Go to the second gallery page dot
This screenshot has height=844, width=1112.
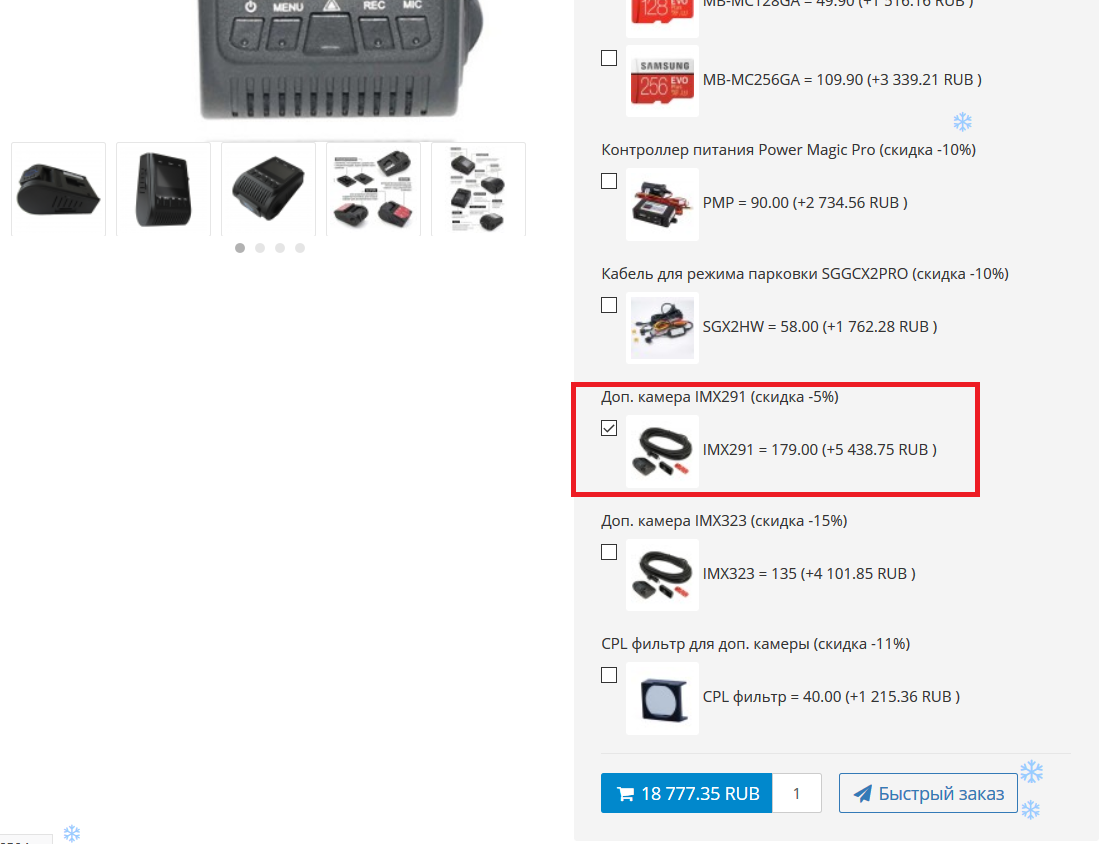[x=260, y=248]
